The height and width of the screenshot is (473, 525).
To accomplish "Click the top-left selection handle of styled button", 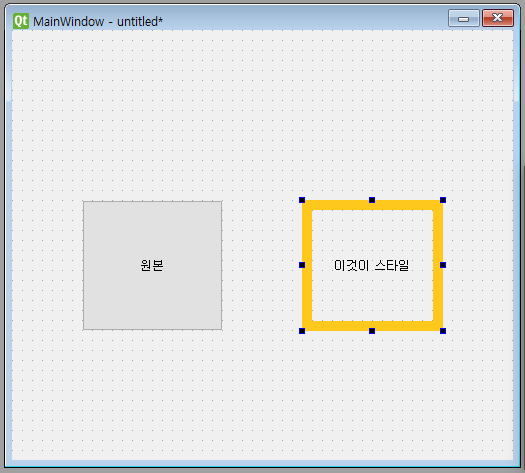I will (x=302, y=200).
